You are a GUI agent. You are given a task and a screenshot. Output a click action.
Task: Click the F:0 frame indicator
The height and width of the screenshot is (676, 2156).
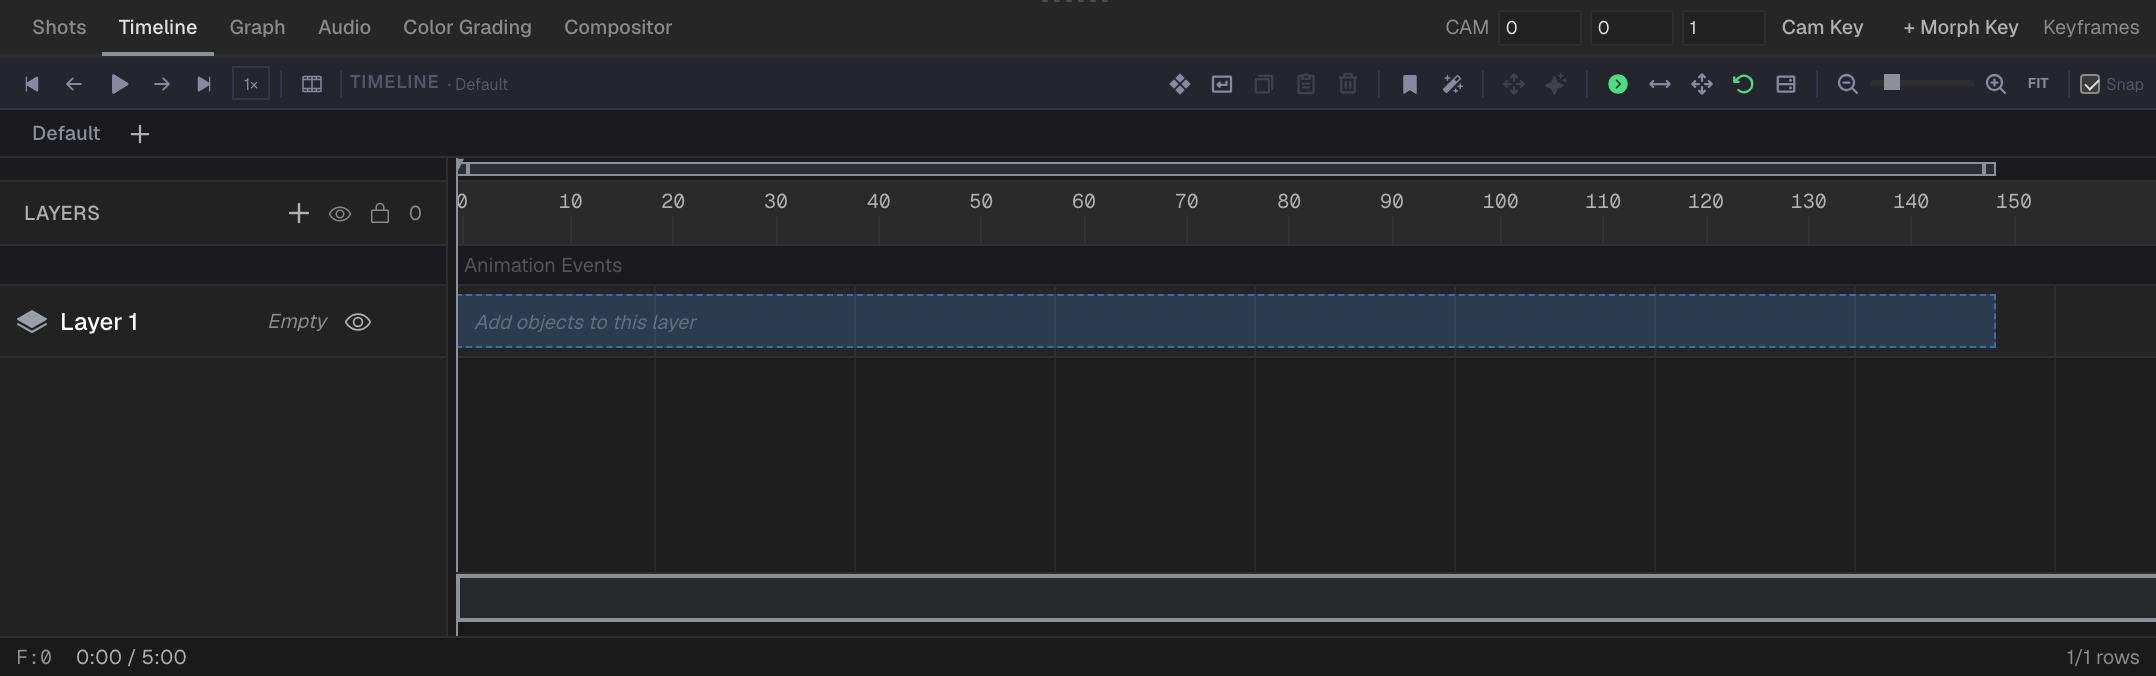(34, 657)
